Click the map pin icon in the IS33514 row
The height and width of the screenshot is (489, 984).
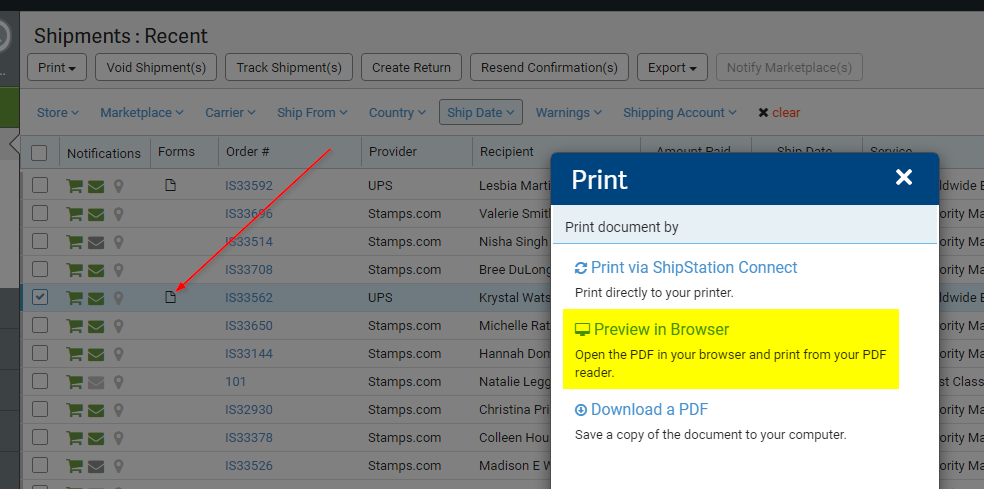pos(118,242)
